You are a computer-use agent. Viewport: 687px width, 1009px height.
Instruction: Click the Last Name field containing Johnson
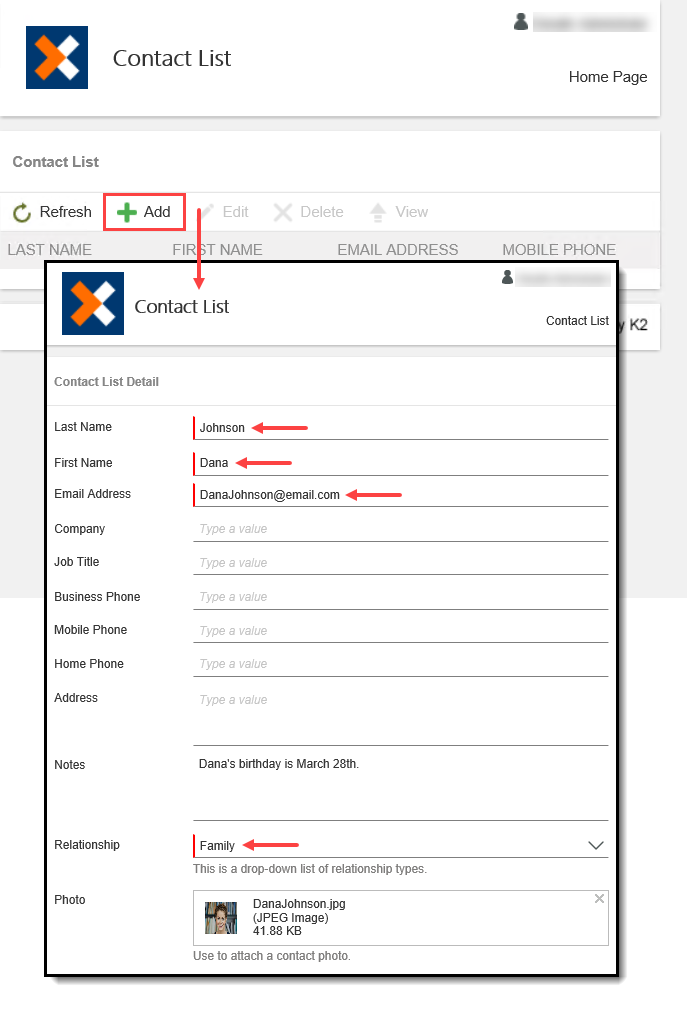pos(401,428)
